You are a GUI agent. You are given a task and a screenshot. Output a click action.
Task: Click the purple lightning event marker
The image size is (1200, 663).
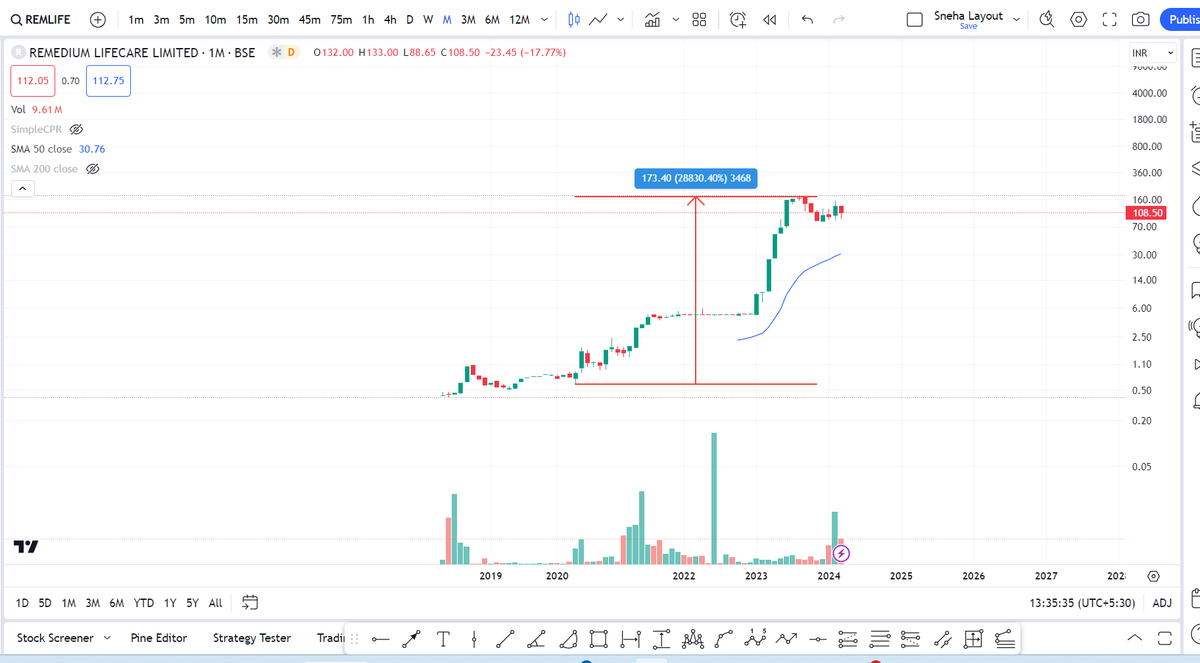click(x=841, y=552)
